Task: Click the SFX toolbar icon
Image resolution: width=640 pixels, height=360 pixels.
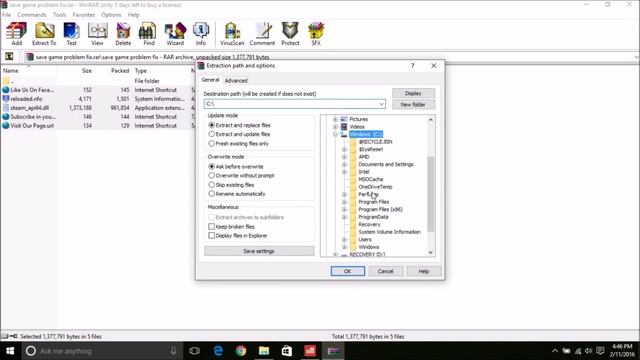Action: click(x=316, y=33)
